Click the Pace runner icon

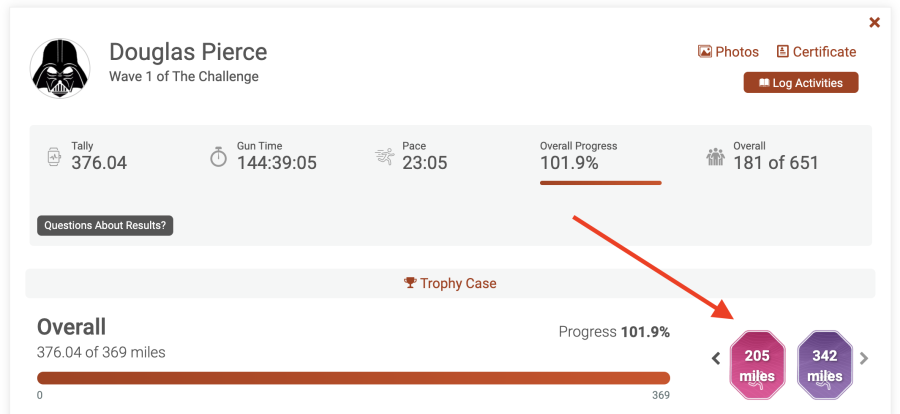(384, 156)
